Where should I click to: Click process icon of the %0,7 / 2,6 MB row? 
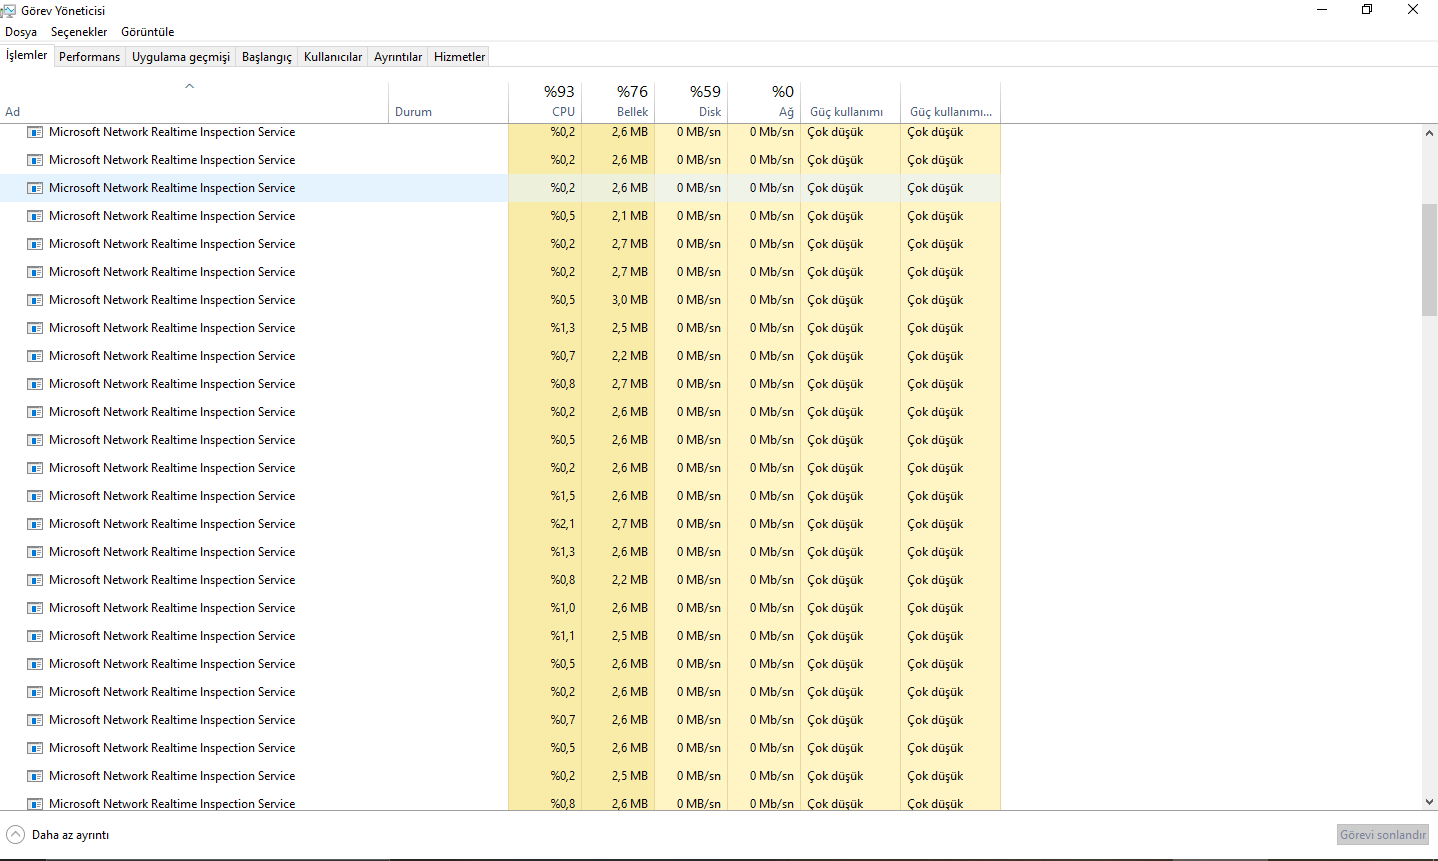click(35, 720)
